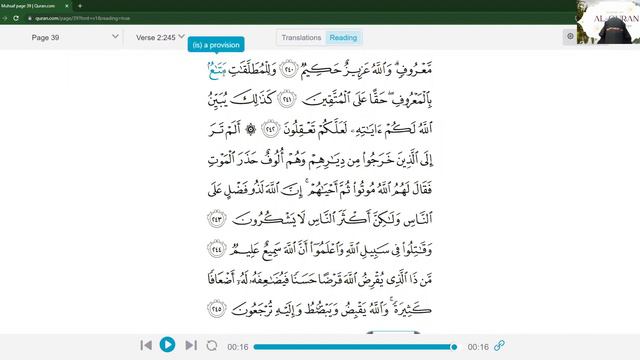Click the highlighted blue Arabic word

point(217,70)
